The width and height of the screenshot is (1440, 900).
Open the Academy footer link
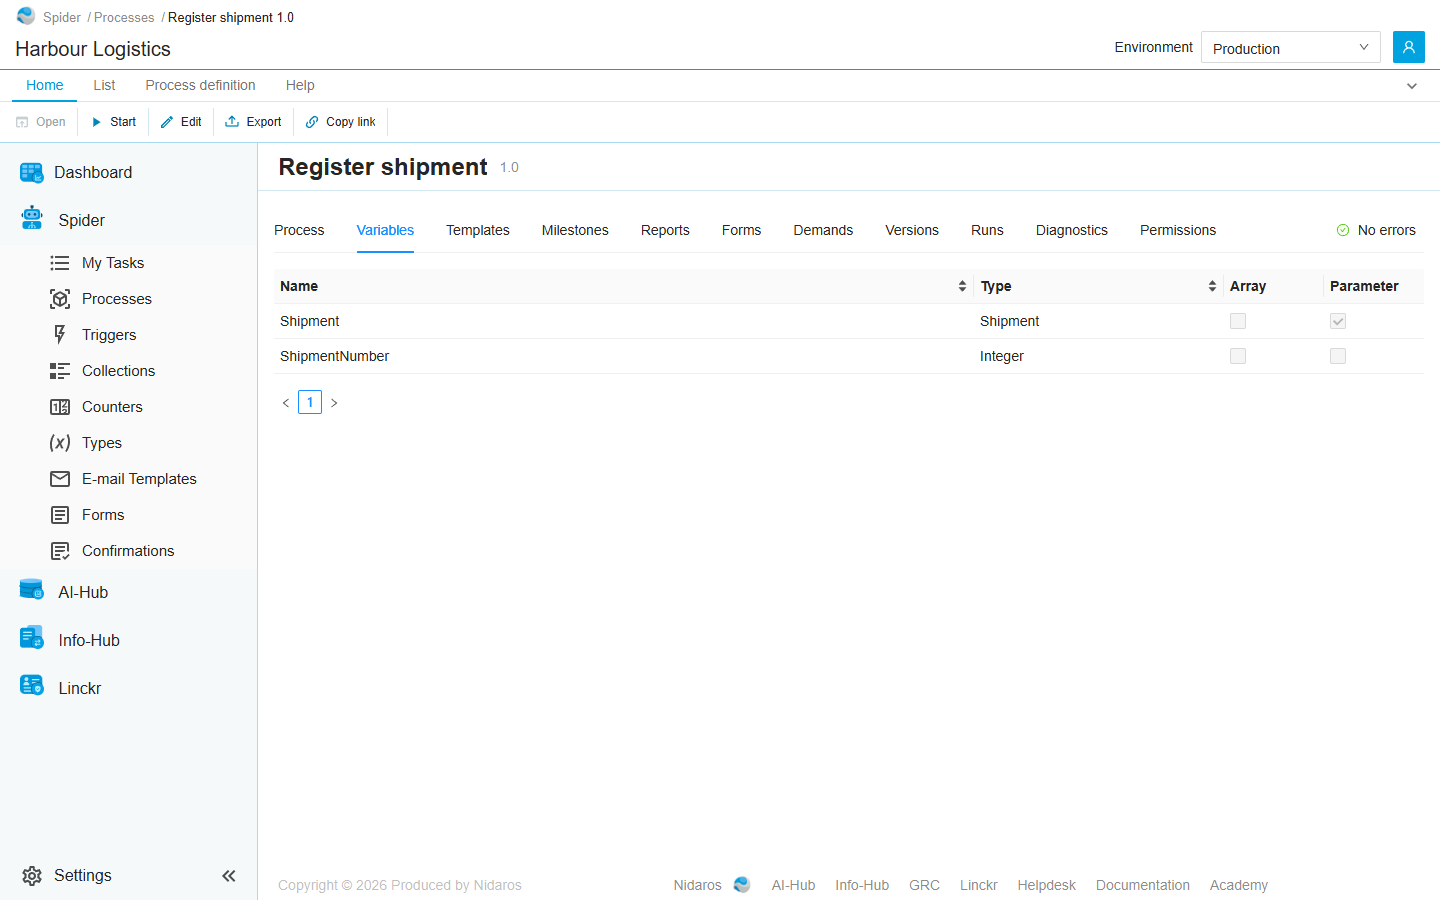tap(1239, 885)
